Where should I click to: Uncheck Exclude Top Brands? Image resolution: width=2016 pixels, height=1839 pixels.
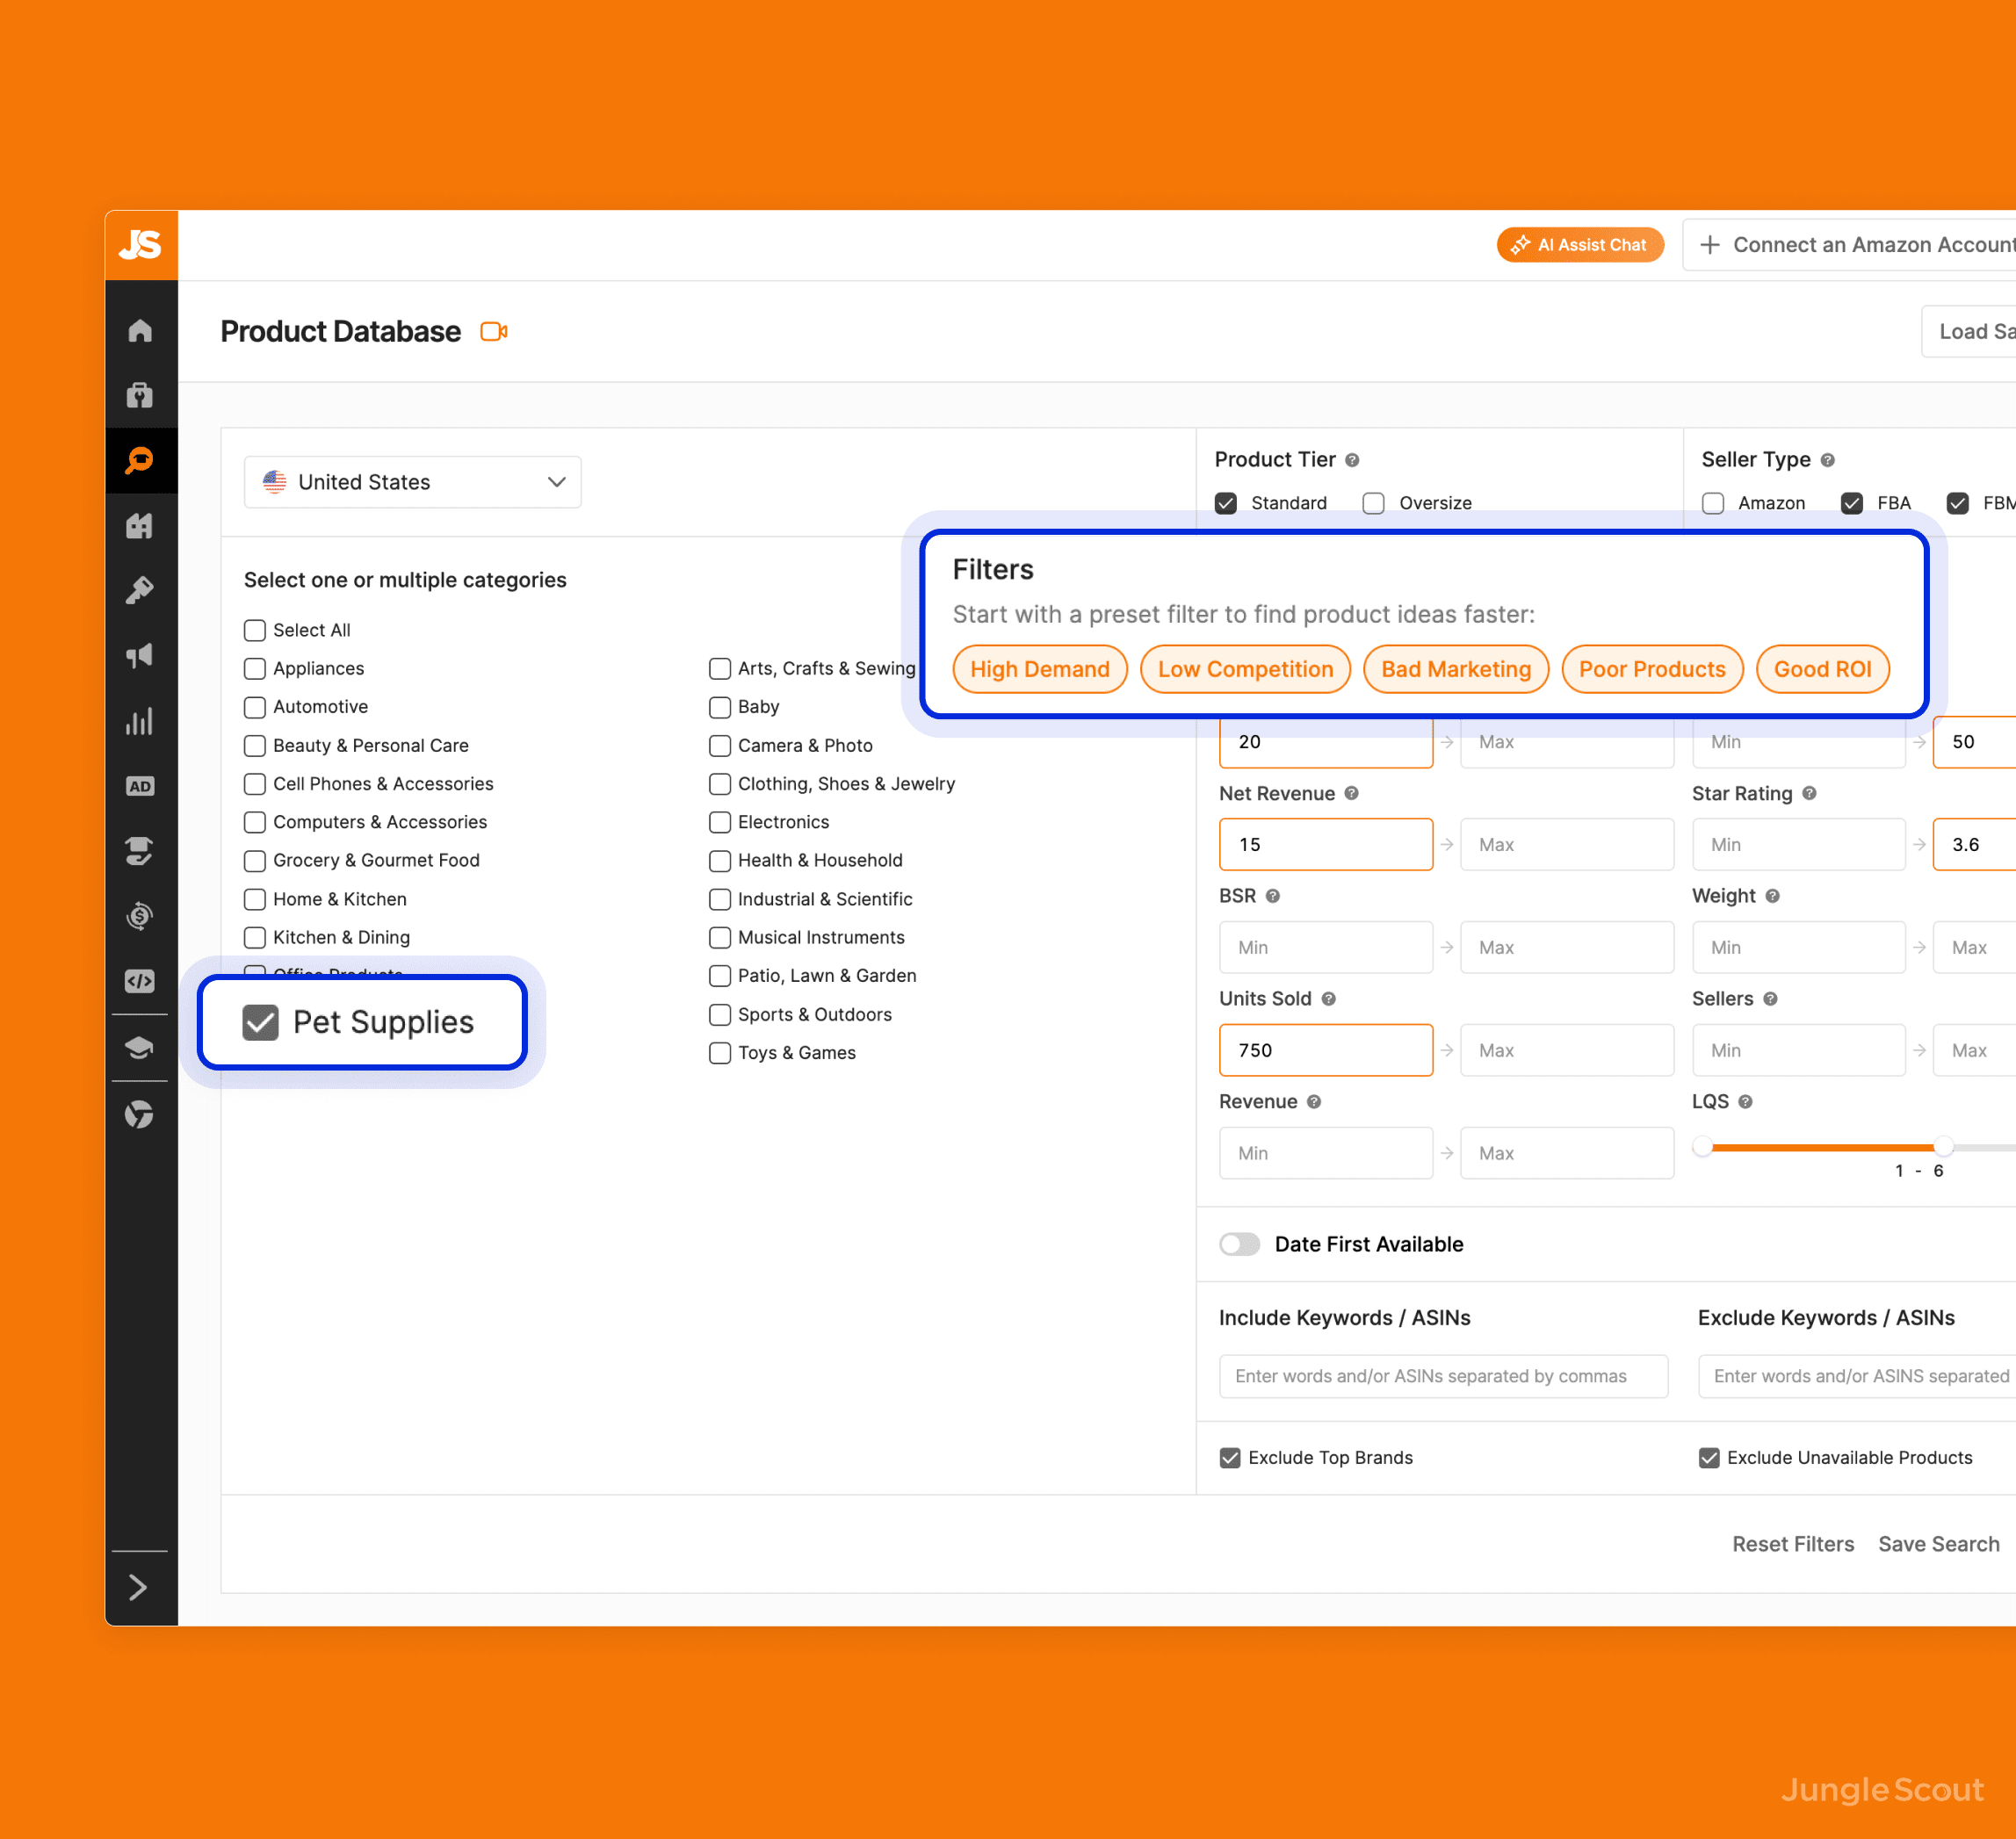[1230, 1458]
